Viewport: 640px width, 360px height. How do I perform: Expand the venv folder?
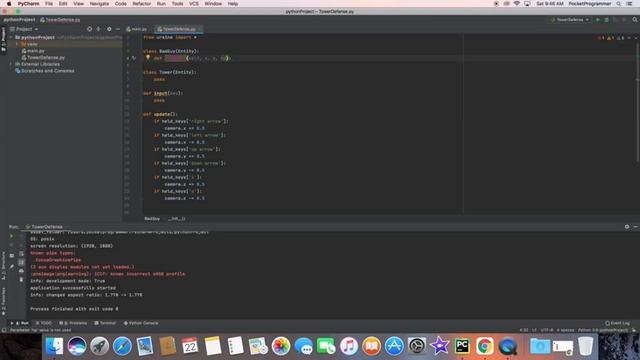click(17, 44)
